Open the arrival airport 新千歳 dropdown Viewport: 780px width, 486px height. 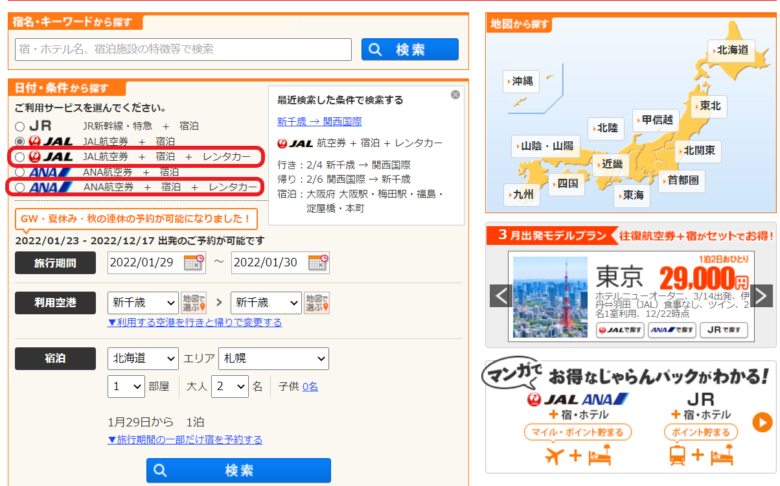click(x=266, y=302)
